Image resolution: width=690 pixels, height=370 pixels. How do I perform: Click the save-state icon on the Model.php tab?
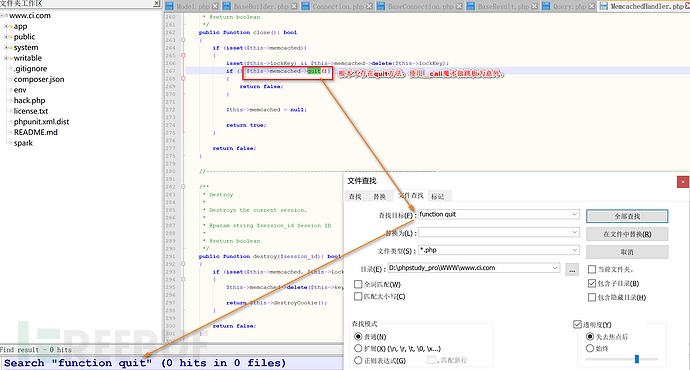click(170, 6)
